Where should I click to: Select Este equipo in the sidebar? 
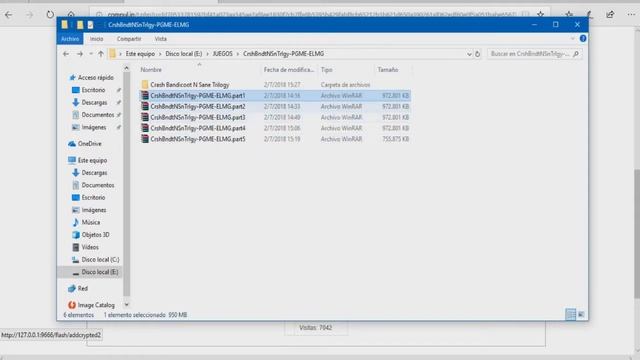(92, 160)
